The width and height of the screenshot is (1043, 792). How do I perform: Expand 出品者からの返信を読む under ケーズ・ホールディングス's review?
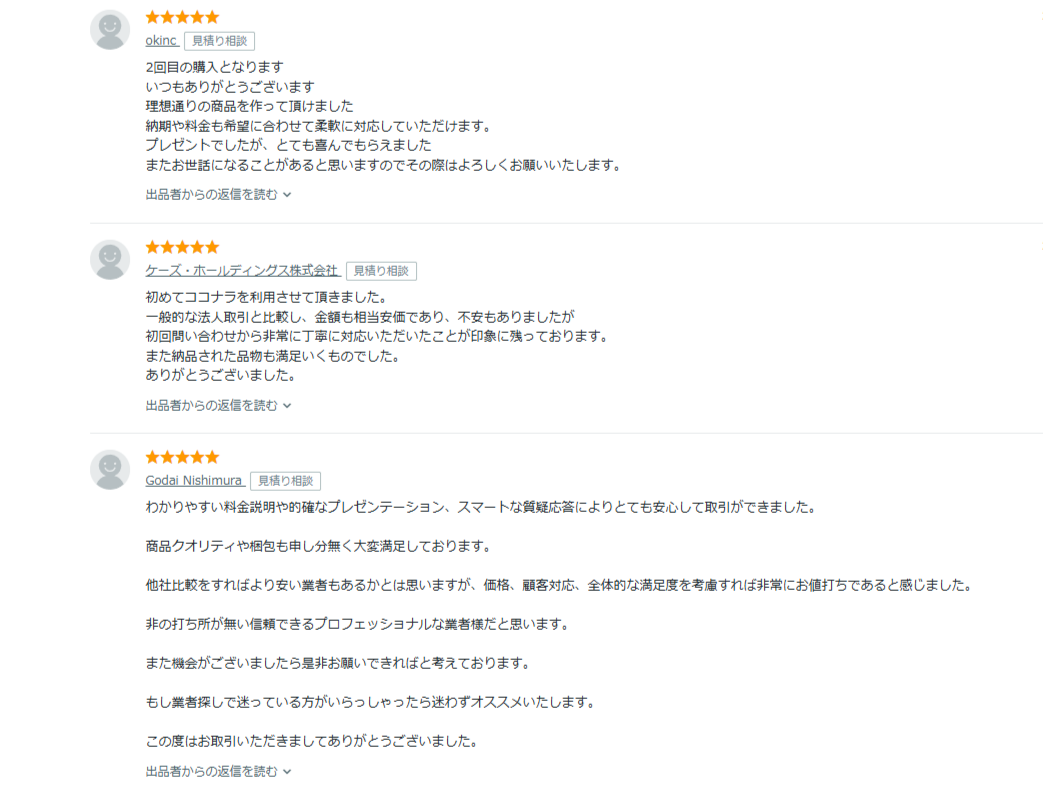[212, 405]
